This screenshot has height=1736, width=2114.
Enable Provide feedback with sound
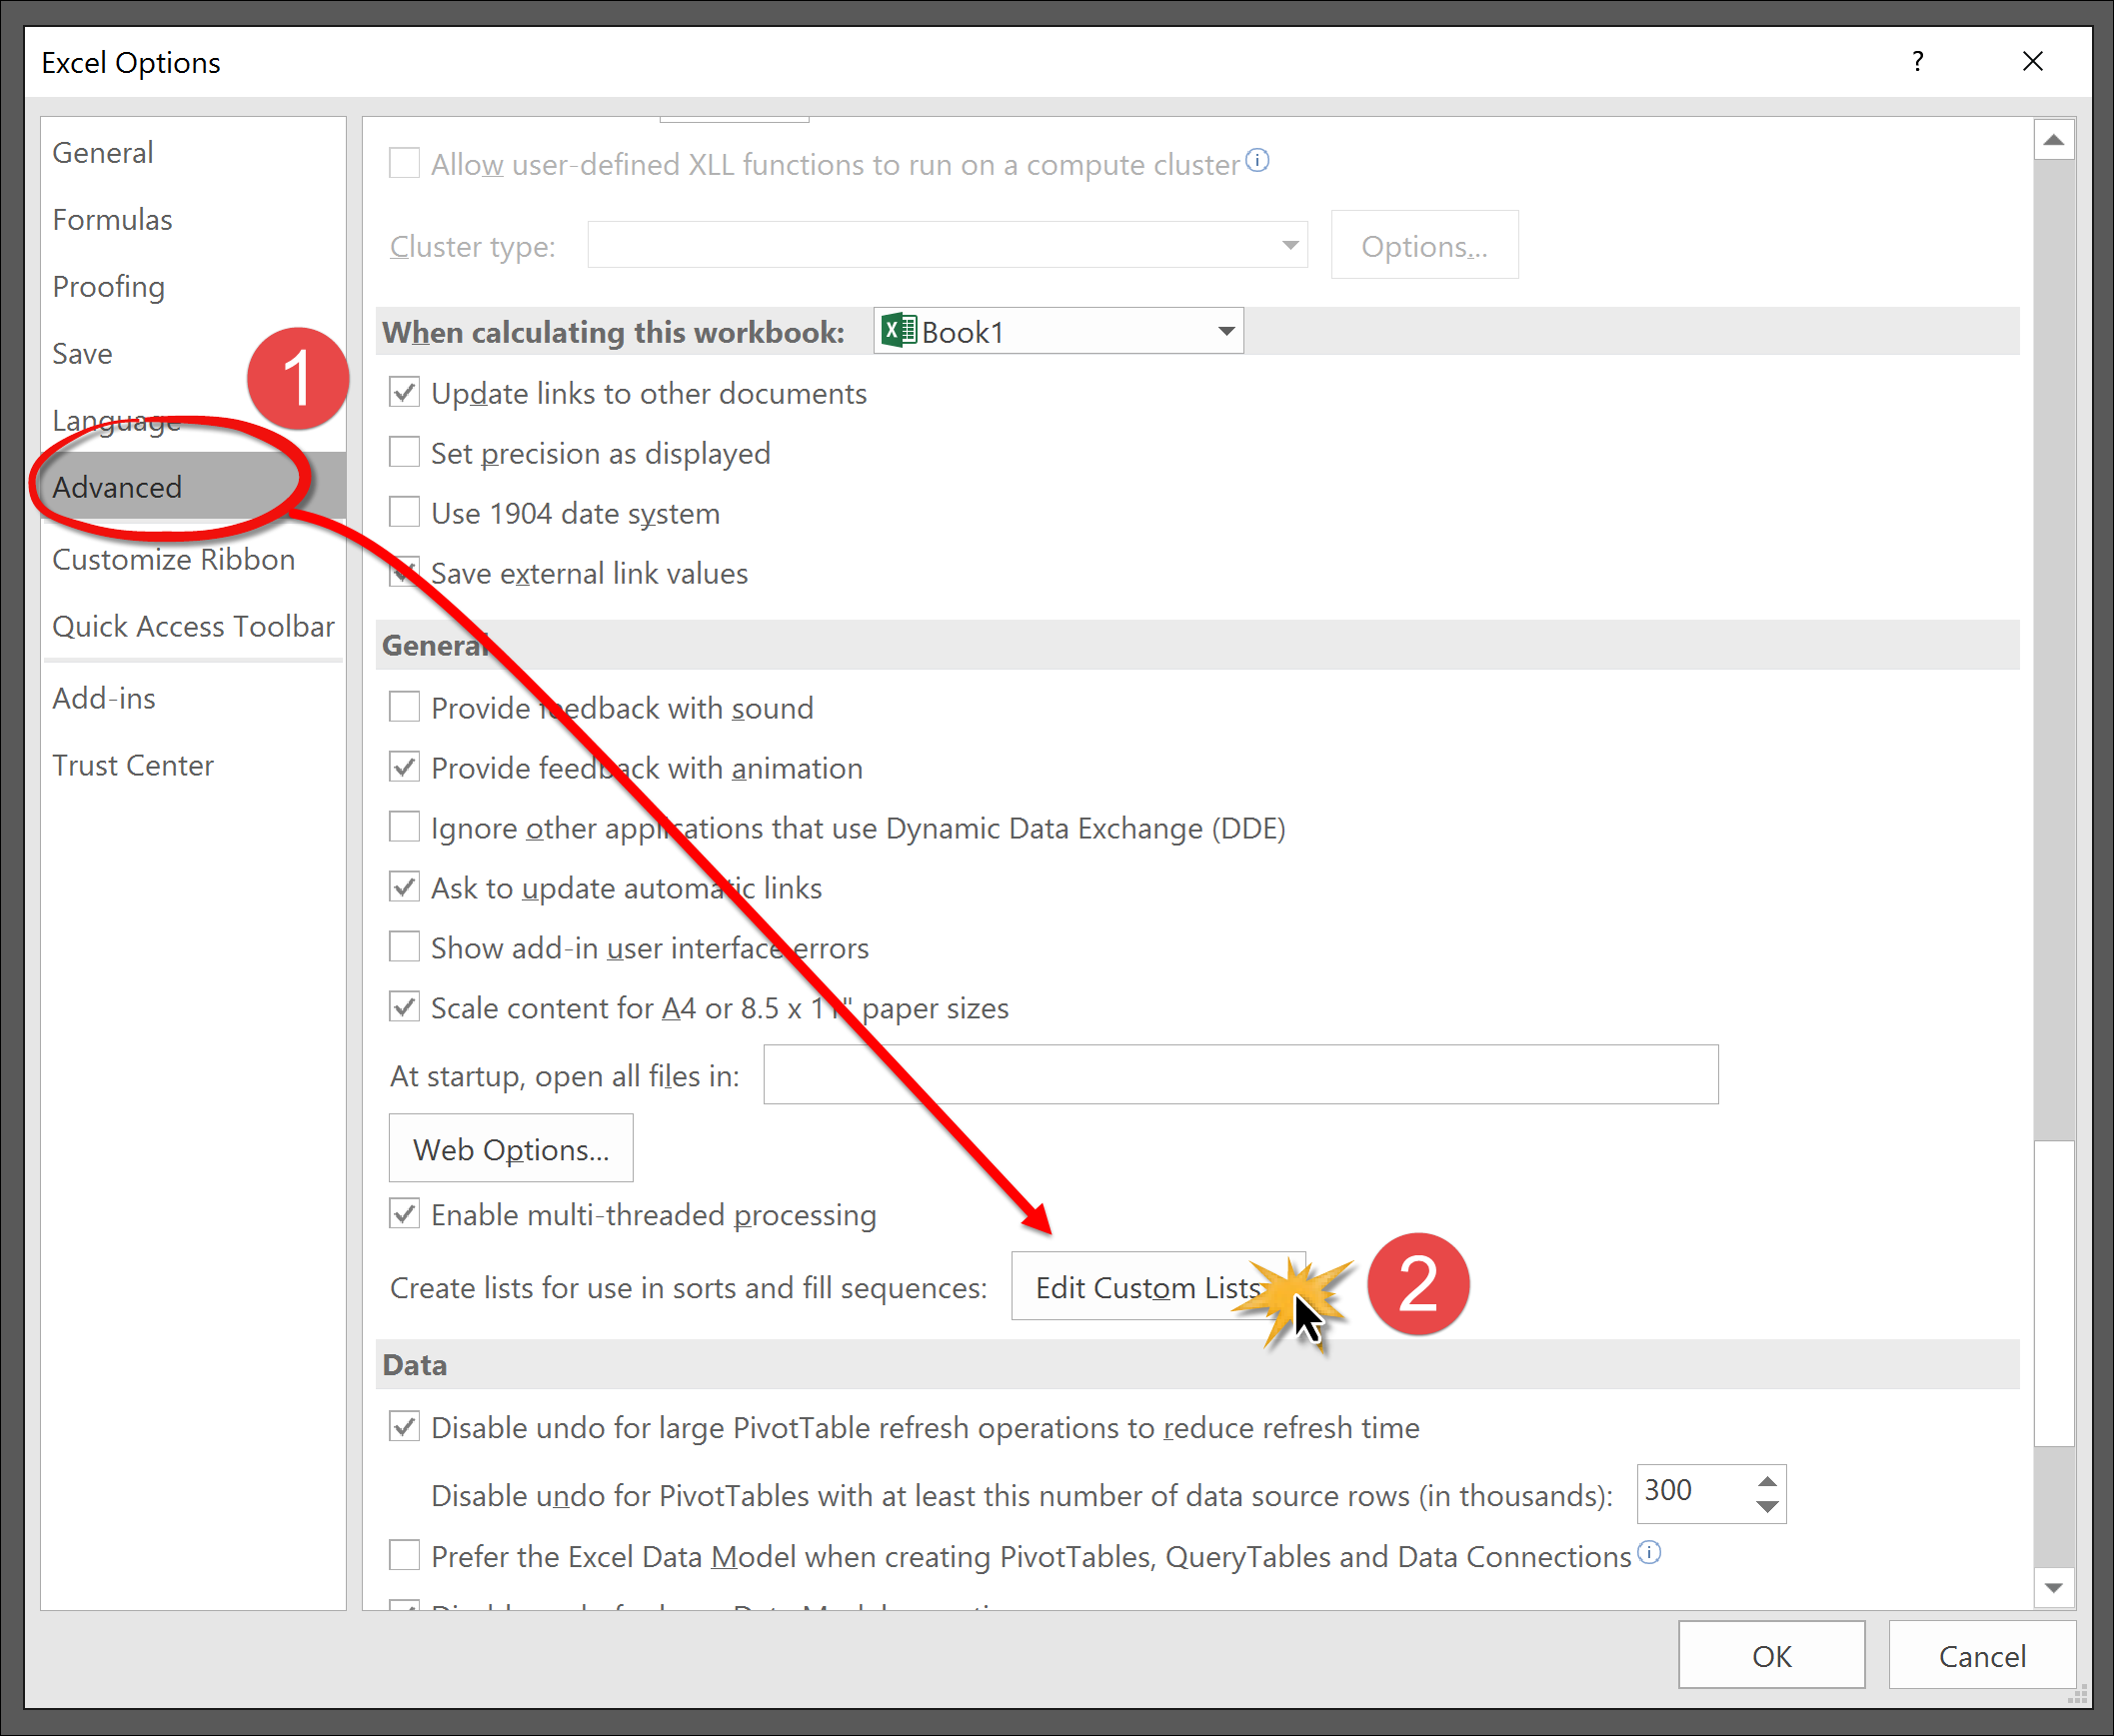point(404,707)
